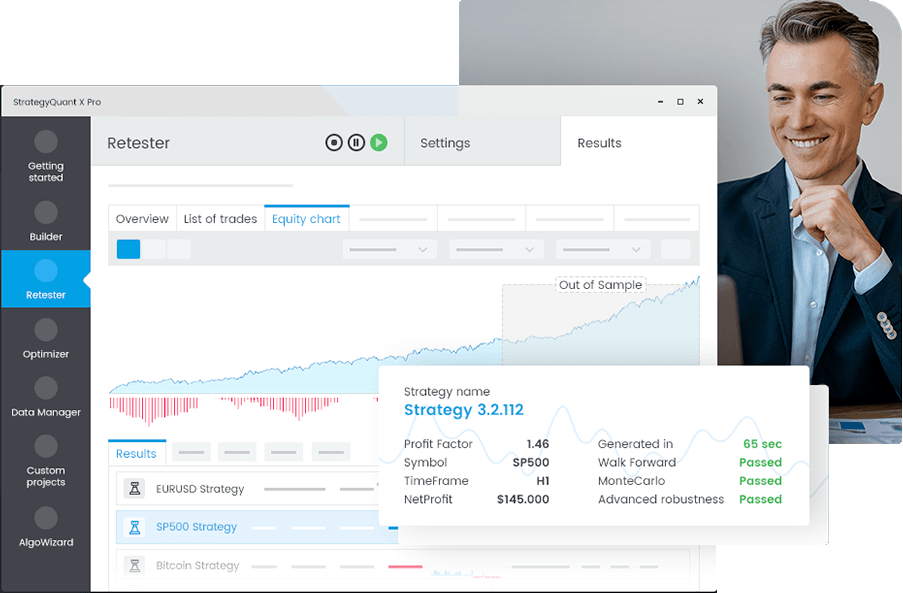This screenshot has width=903, height=593.
Task: Open the AlgoWizard sidebar section
Action: click(x=46, y=527)
